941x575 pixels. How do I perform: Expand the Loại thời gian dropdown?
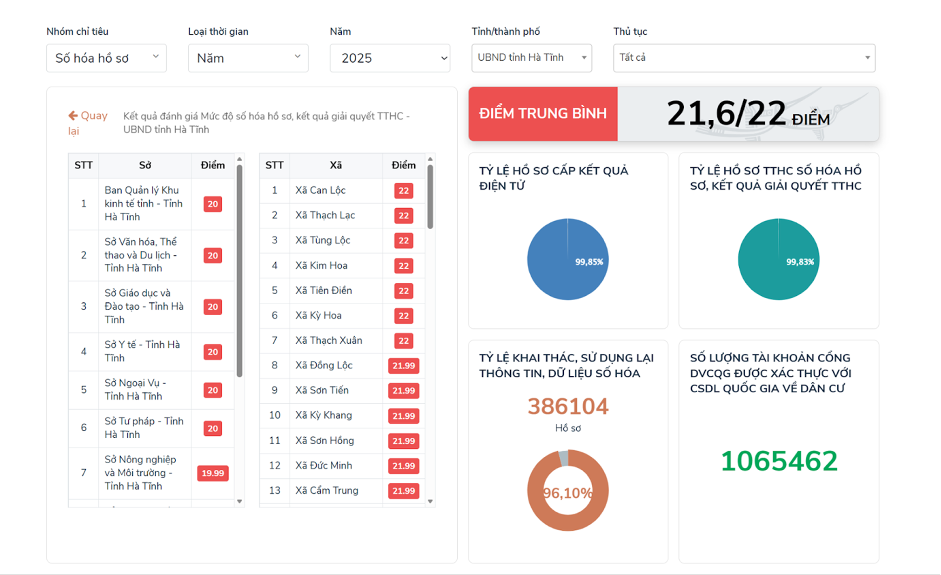248,58
